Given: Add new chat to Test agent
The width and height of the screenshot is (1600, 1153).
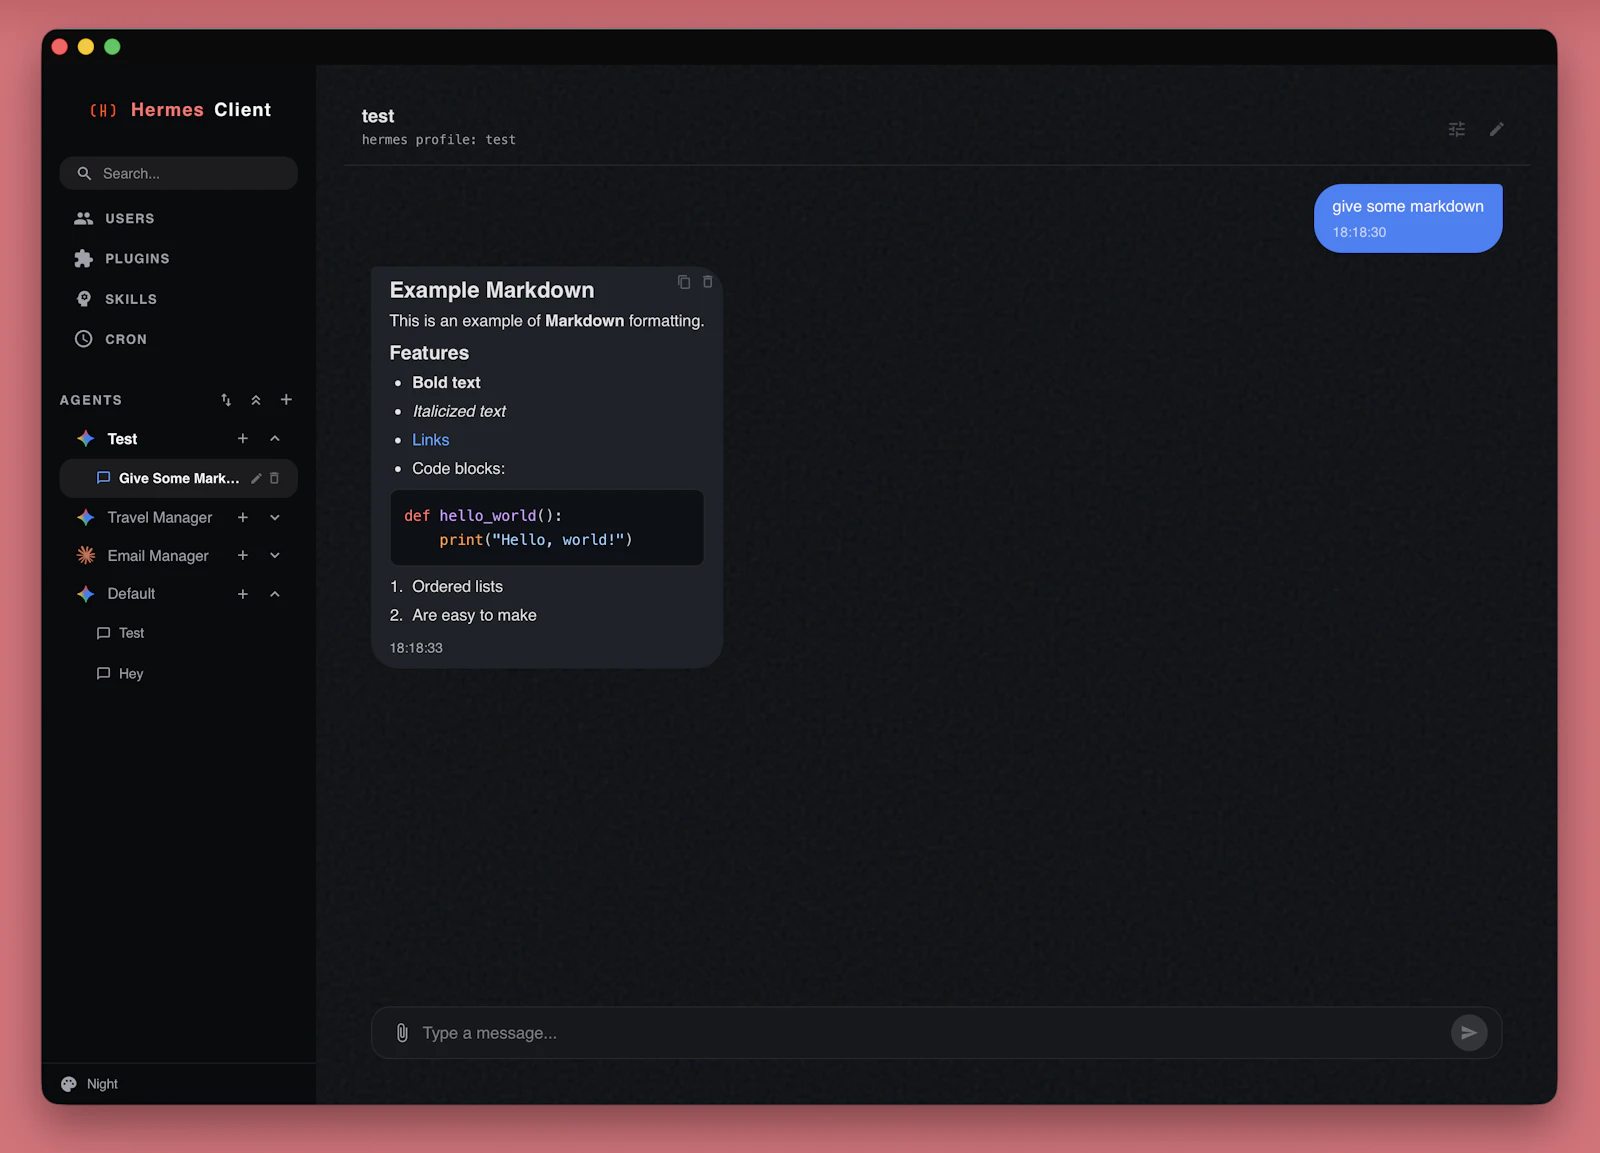Looking at the screenshot, I should 243,439.
